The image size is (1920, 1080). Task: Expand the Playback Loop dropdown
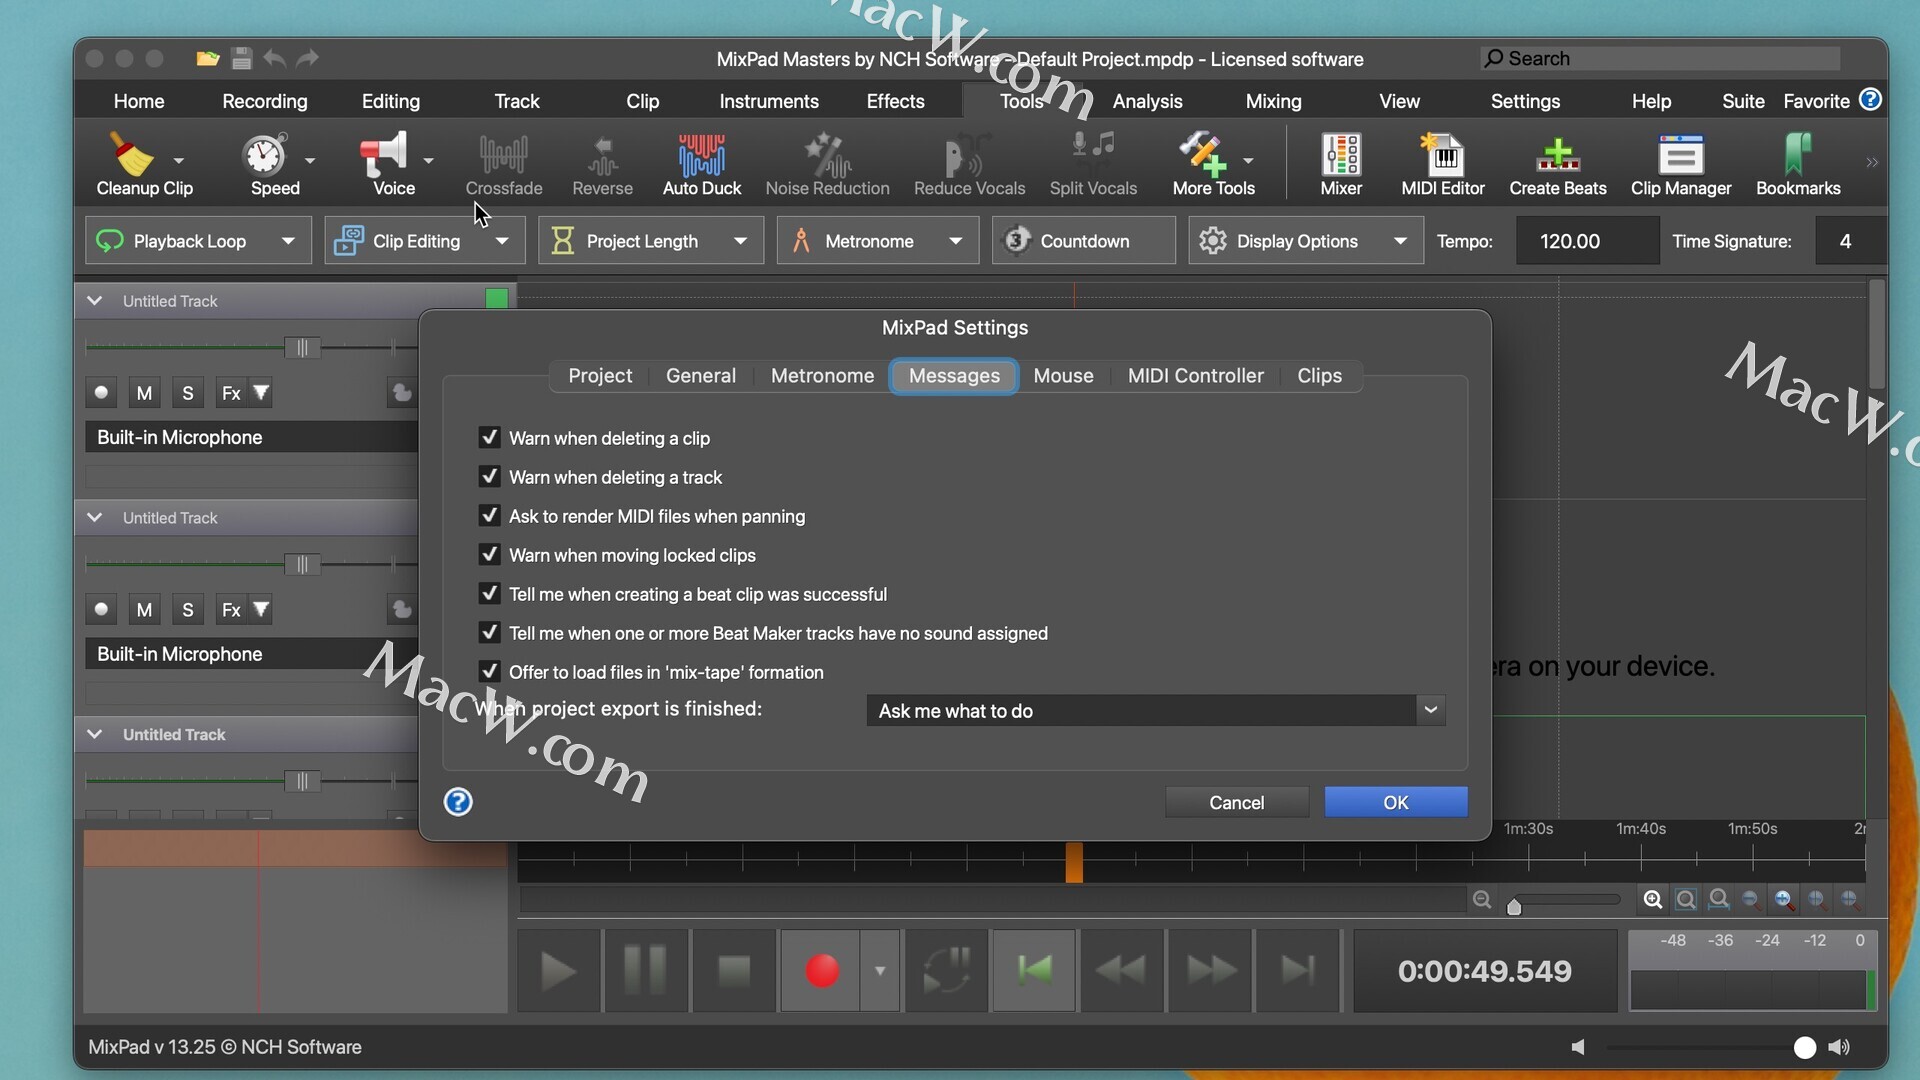[x=288, y=241]
